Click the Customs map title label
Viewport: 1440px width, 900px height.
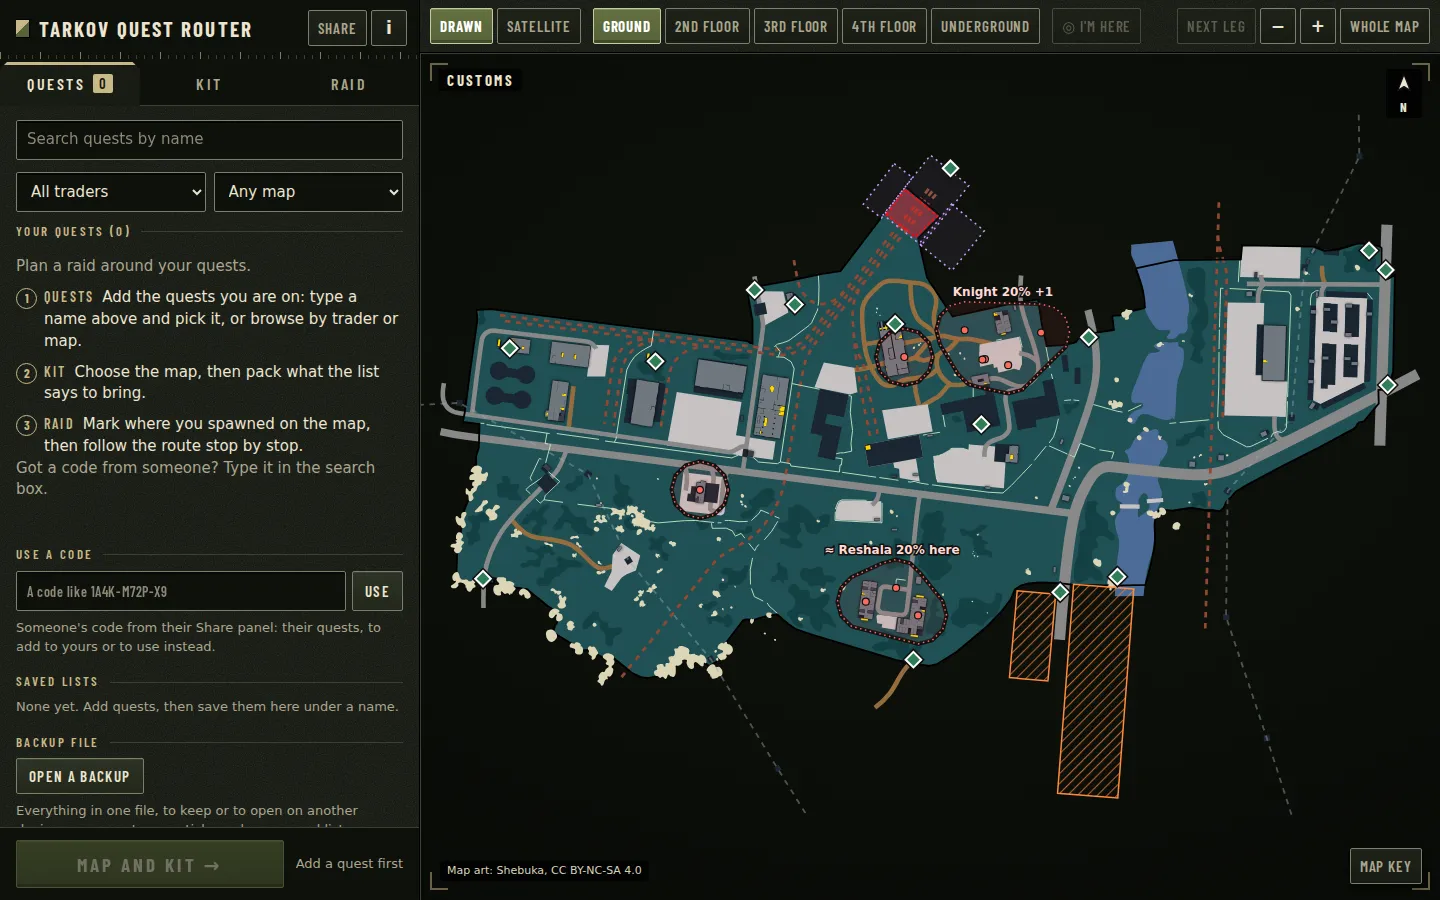(480, 81)
